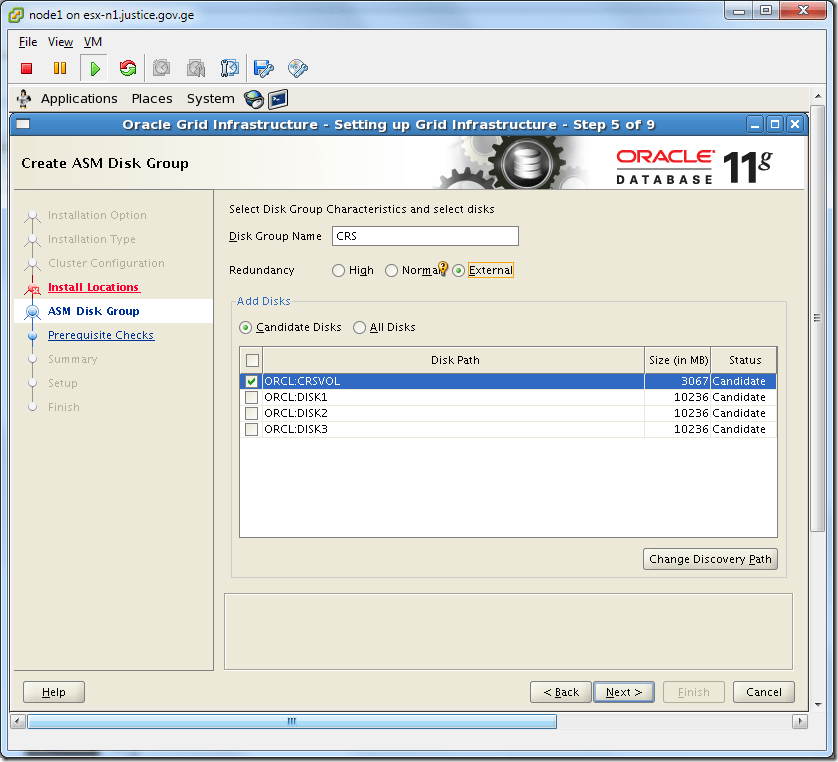Image resolution: width=838 pixels, height=762 pixels.
Task: Open the web browser launcher on the panel
Action: pos(253,98)
